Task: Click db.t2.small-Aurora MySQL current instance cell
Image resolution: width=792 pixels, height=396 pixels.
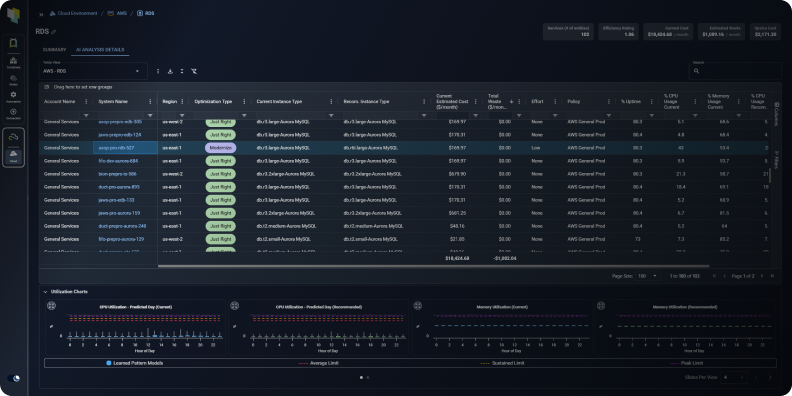Action: [284, 239]
